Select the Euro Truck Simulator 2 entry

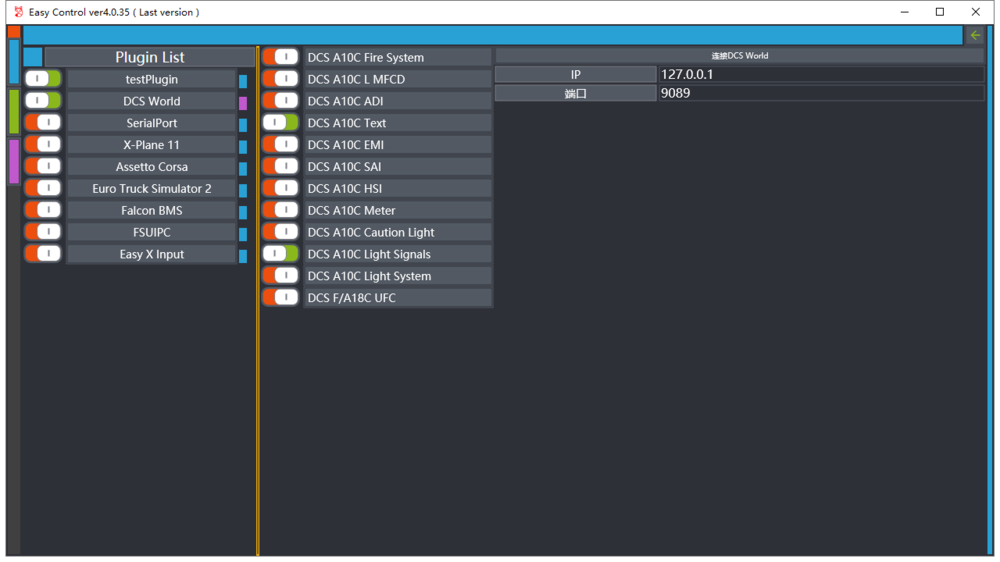[152, 188]
